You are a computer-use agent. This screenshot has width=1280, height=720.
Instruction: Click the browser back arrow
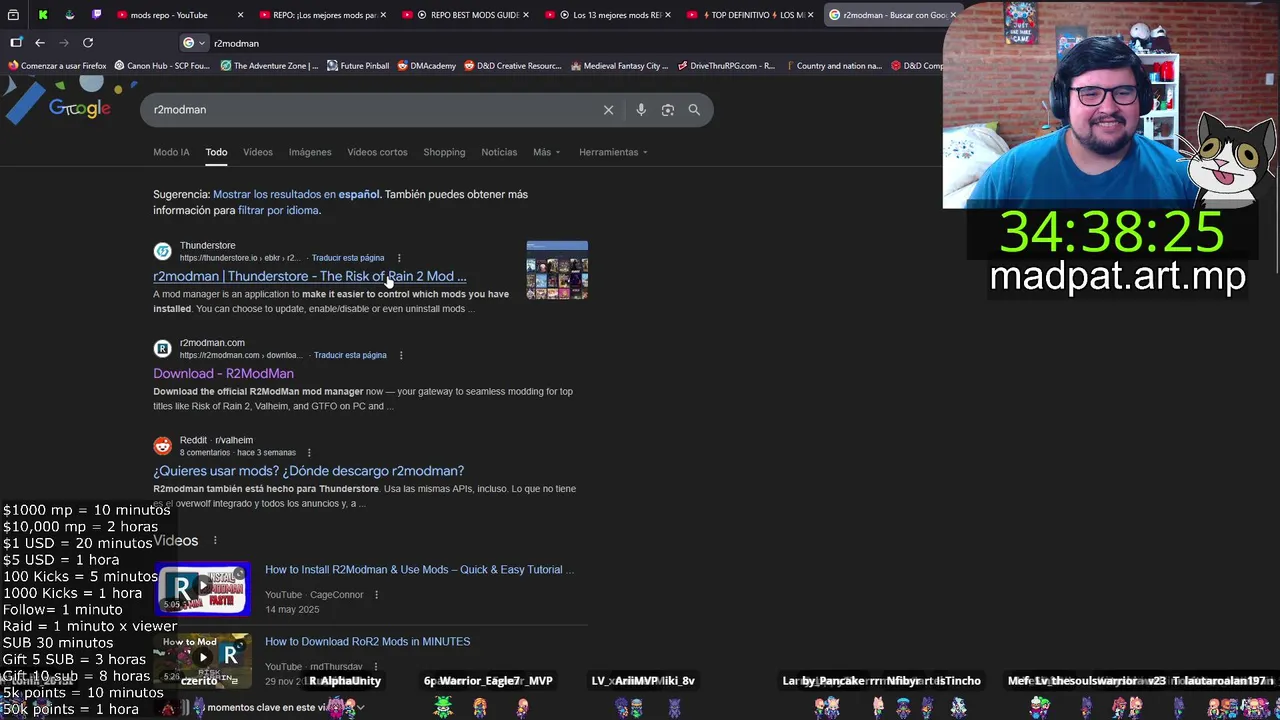point(40,43)
